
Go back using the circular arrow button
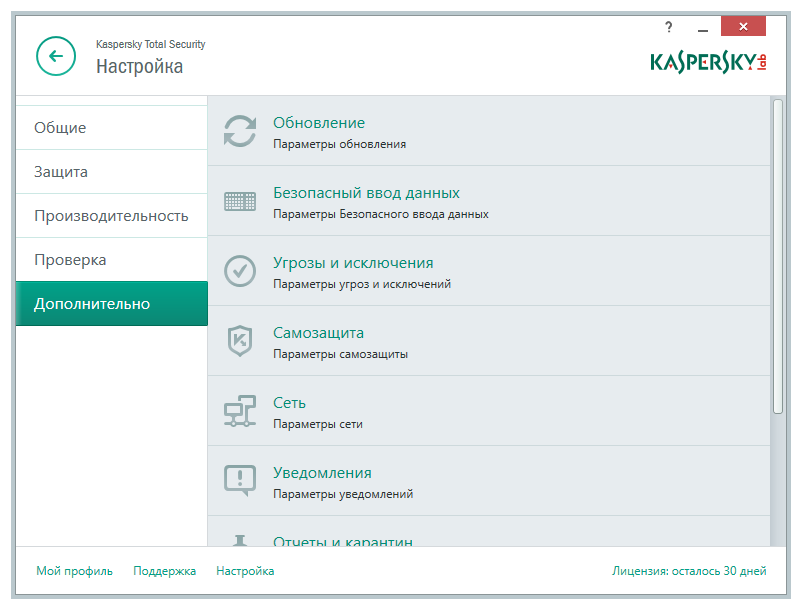point(56,56)
